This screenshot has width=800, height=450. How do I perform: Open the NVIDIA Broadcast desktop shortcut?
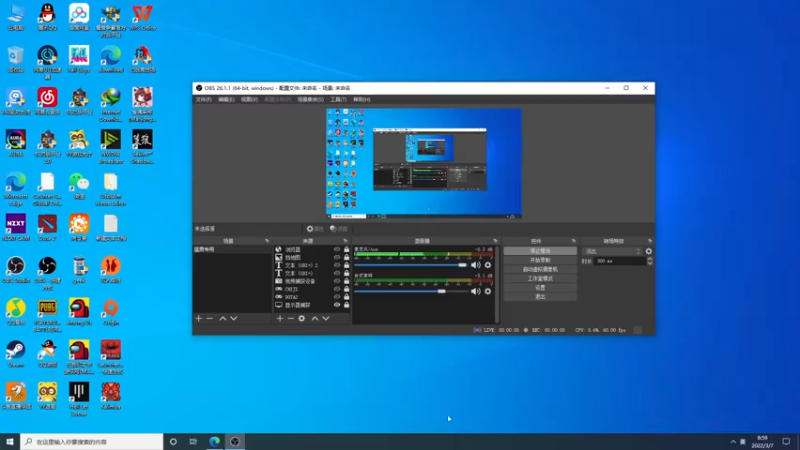[111, 146]
